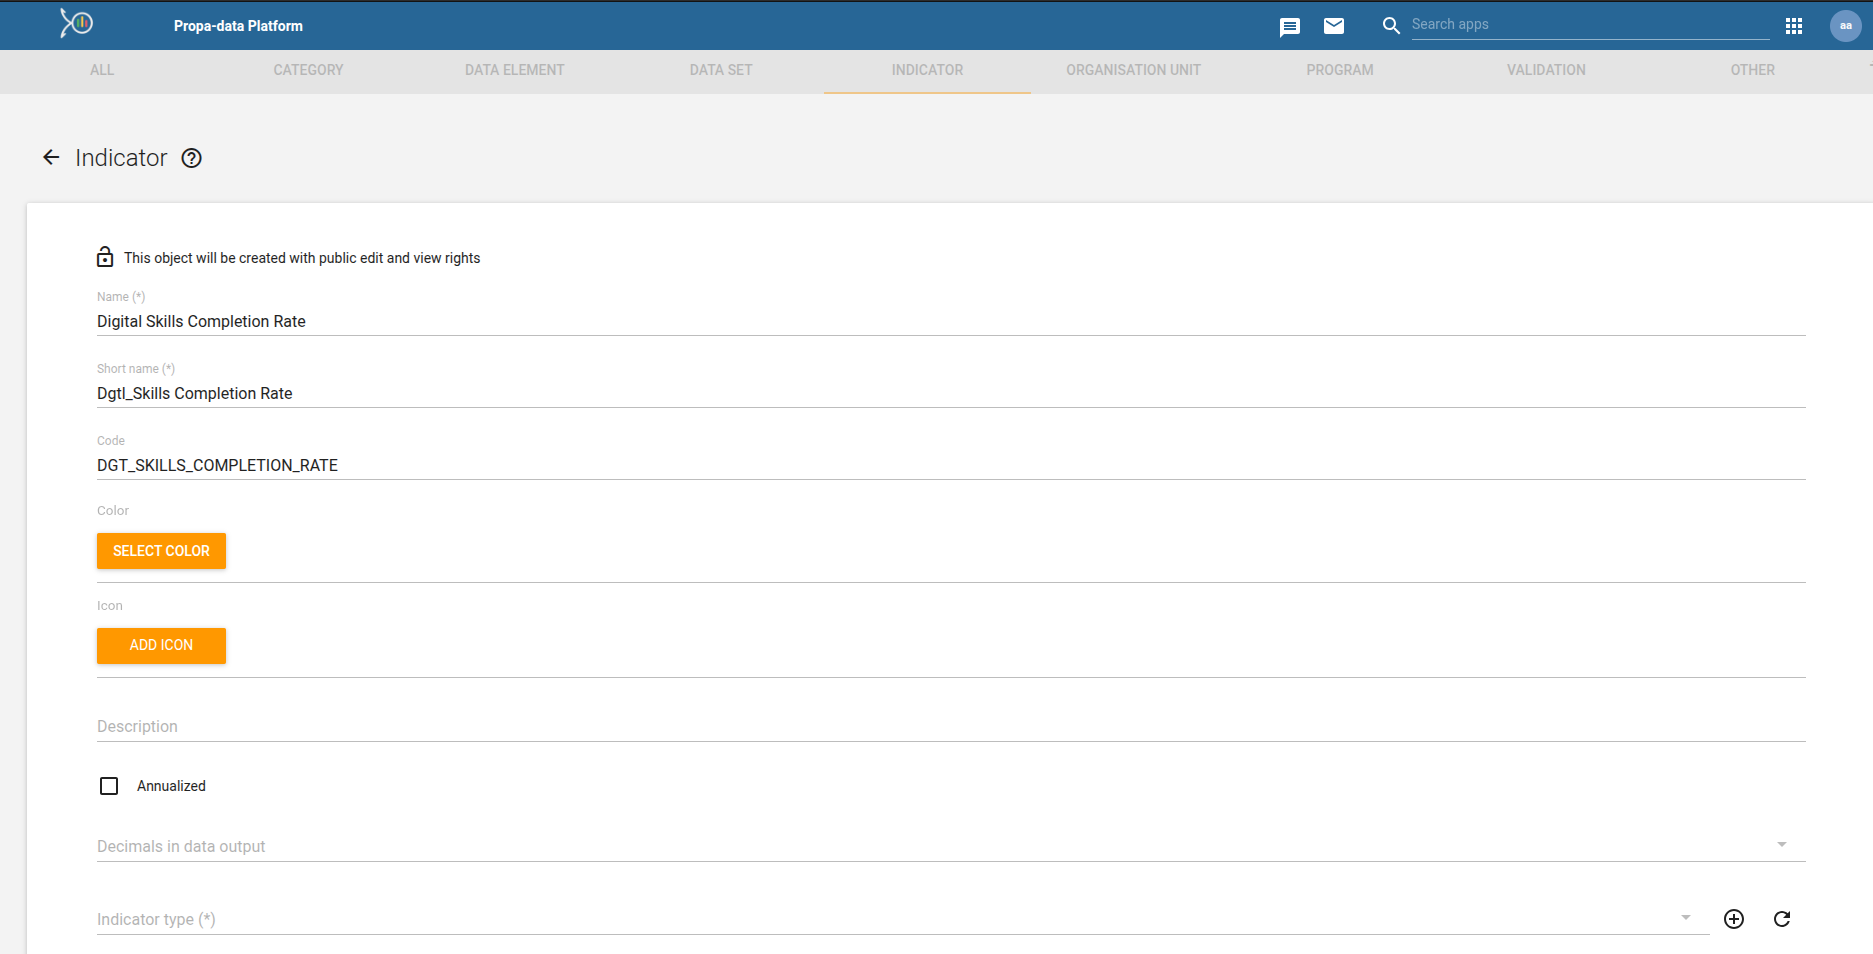Switch to the Data Element tab
Viewport: 1873px width, 954px height.
[514, 70]
